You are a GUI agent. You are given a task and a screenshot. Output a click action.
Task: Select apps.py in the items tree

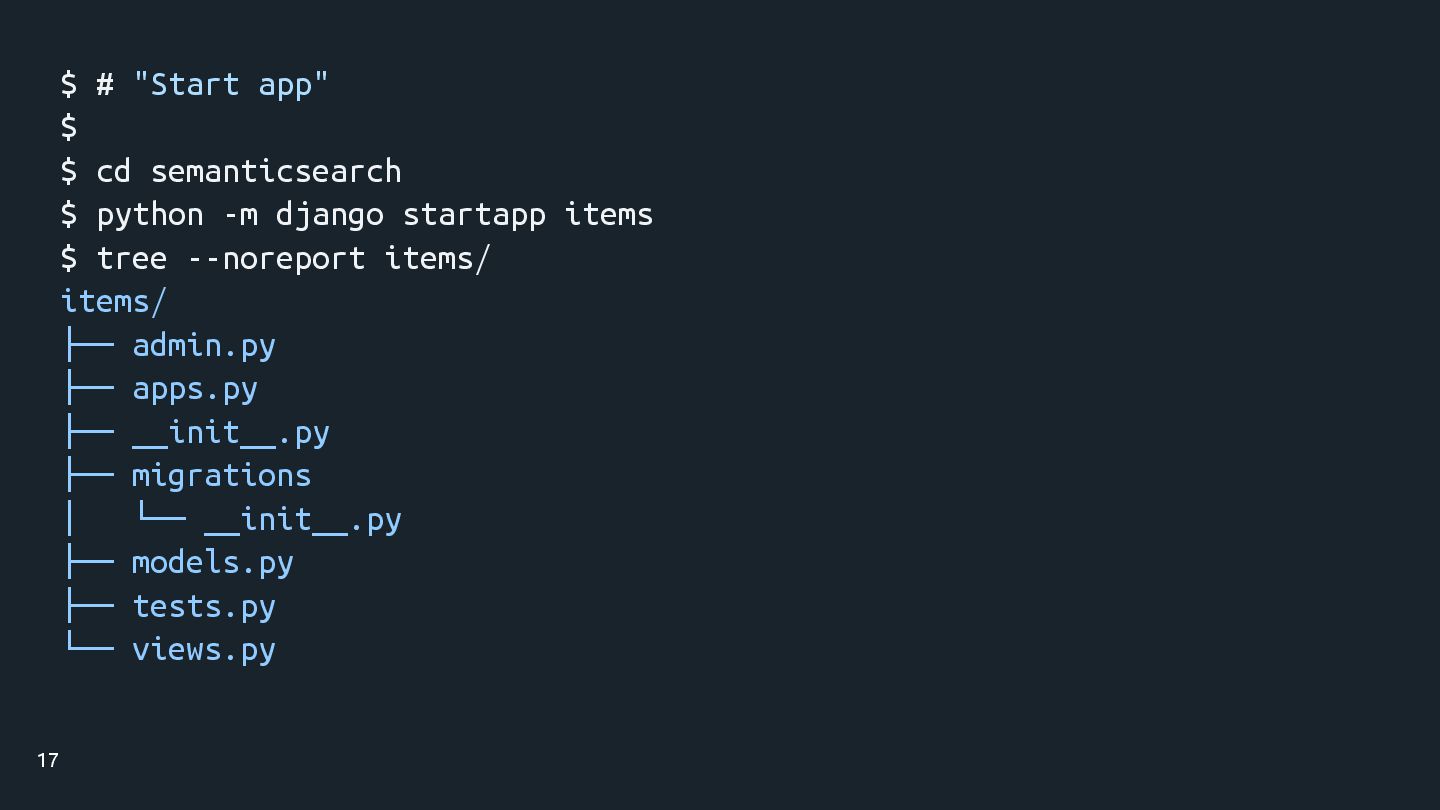(195, 389)
